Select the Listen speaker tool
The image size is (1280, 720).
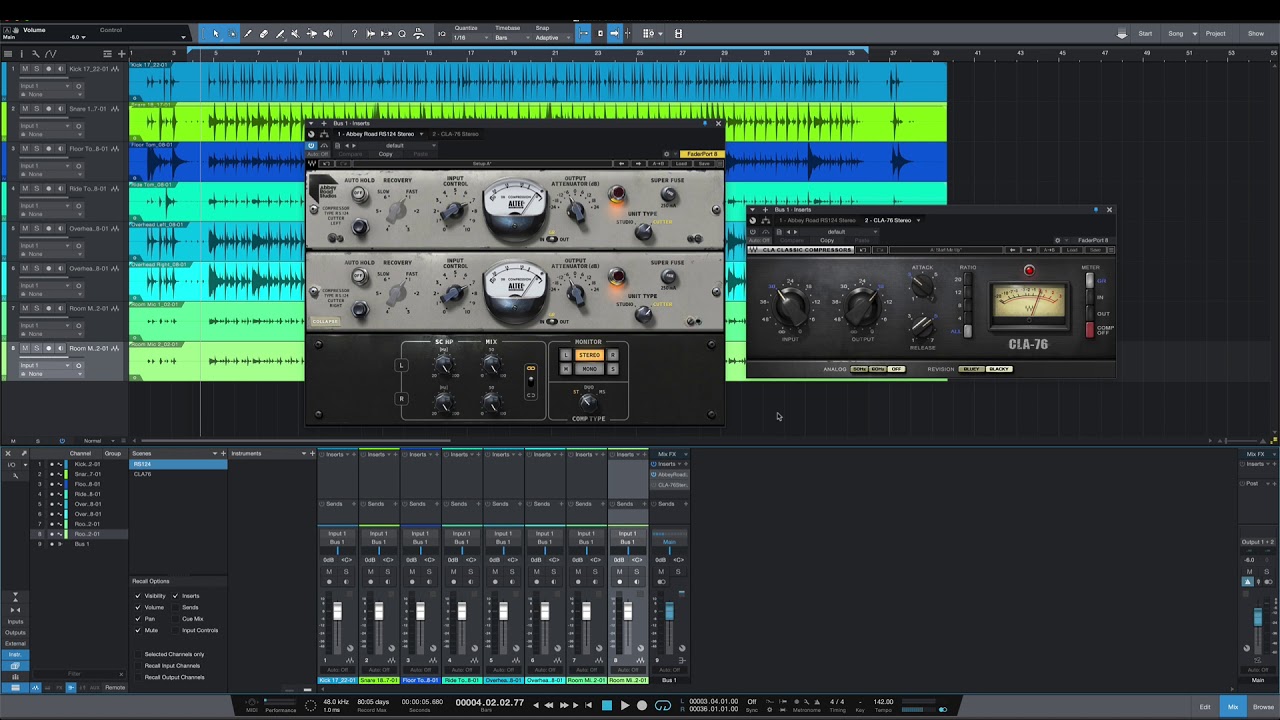pyautogui.click(x=328, y=34)
